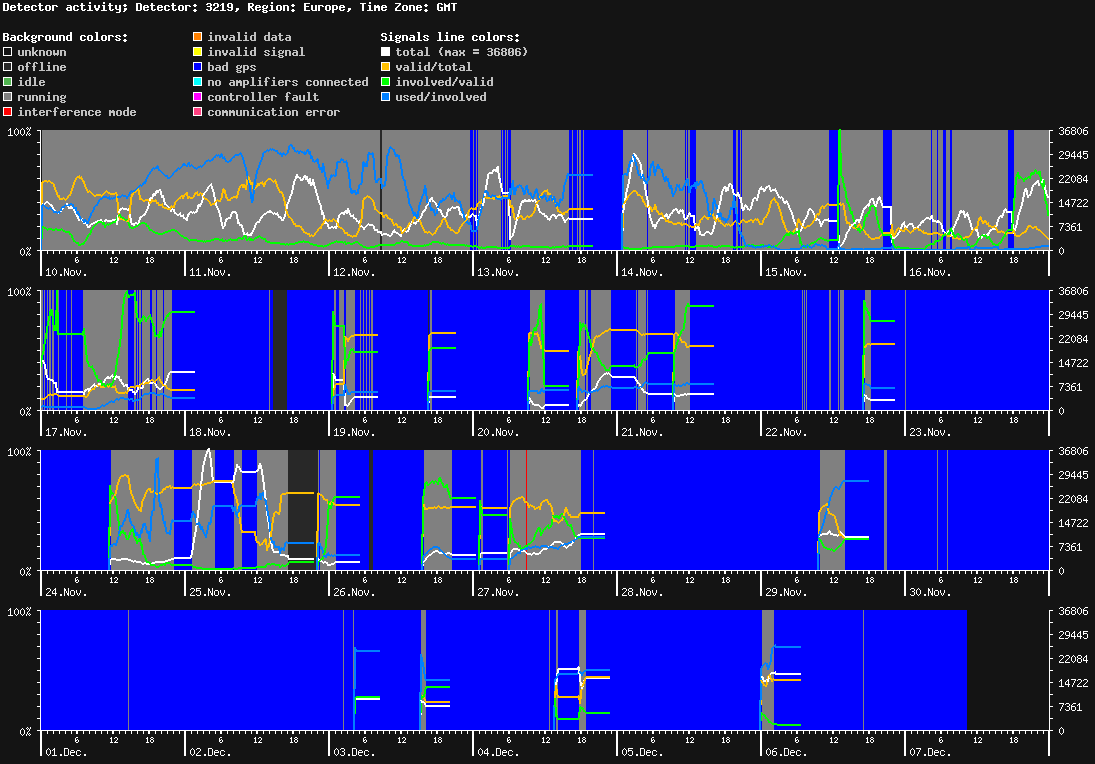
Task: Select the blue bad gps legend swatch
Action: (198, 67)
